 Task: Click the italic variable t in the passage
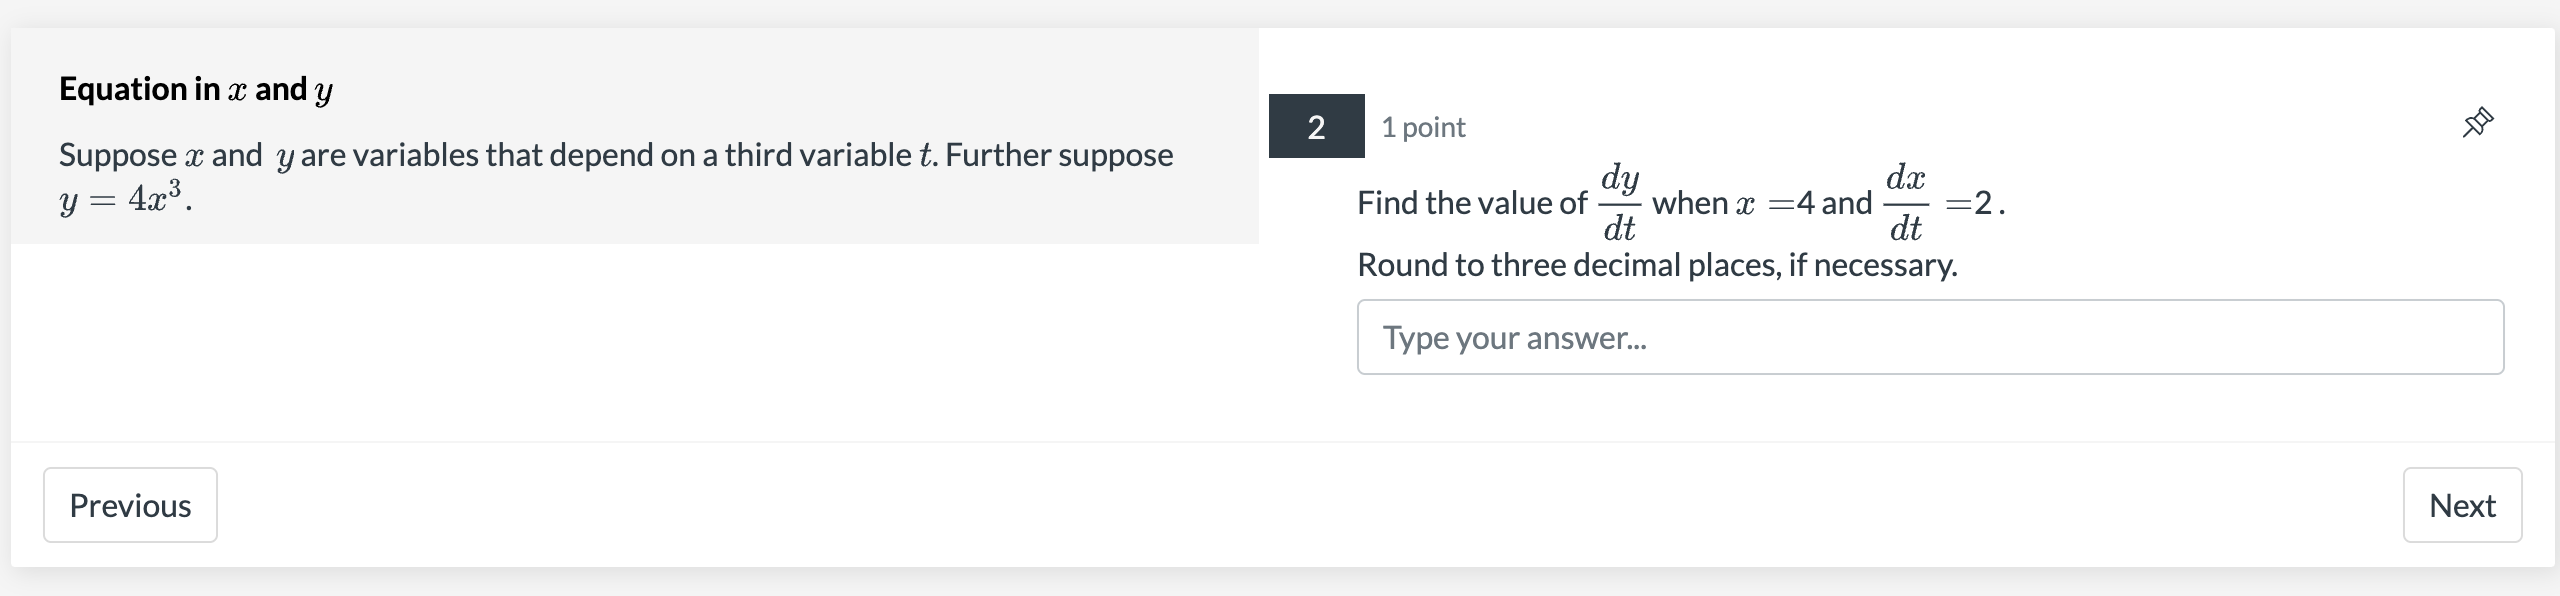[927, 155]
